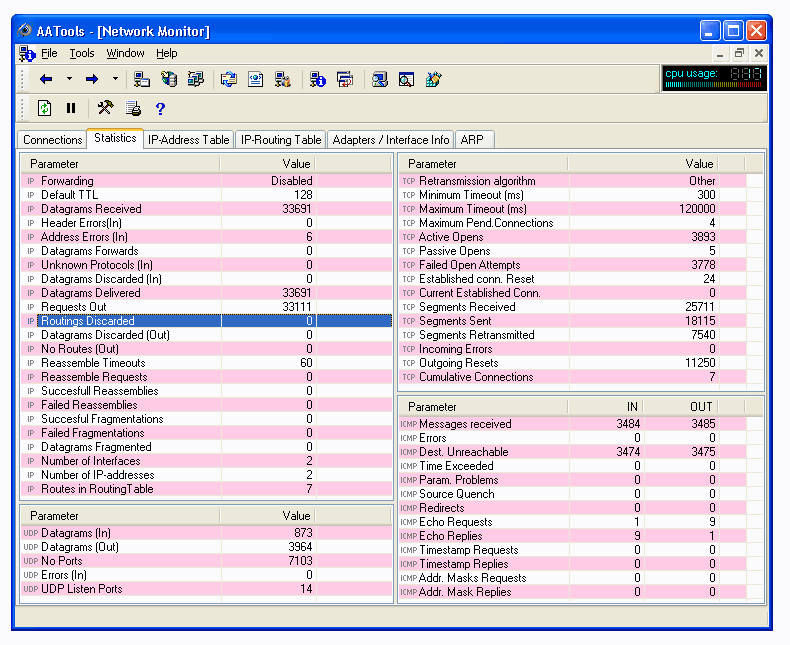790x645 pixels.
Task: Open the Tools menu
Action: pos(82,53)
